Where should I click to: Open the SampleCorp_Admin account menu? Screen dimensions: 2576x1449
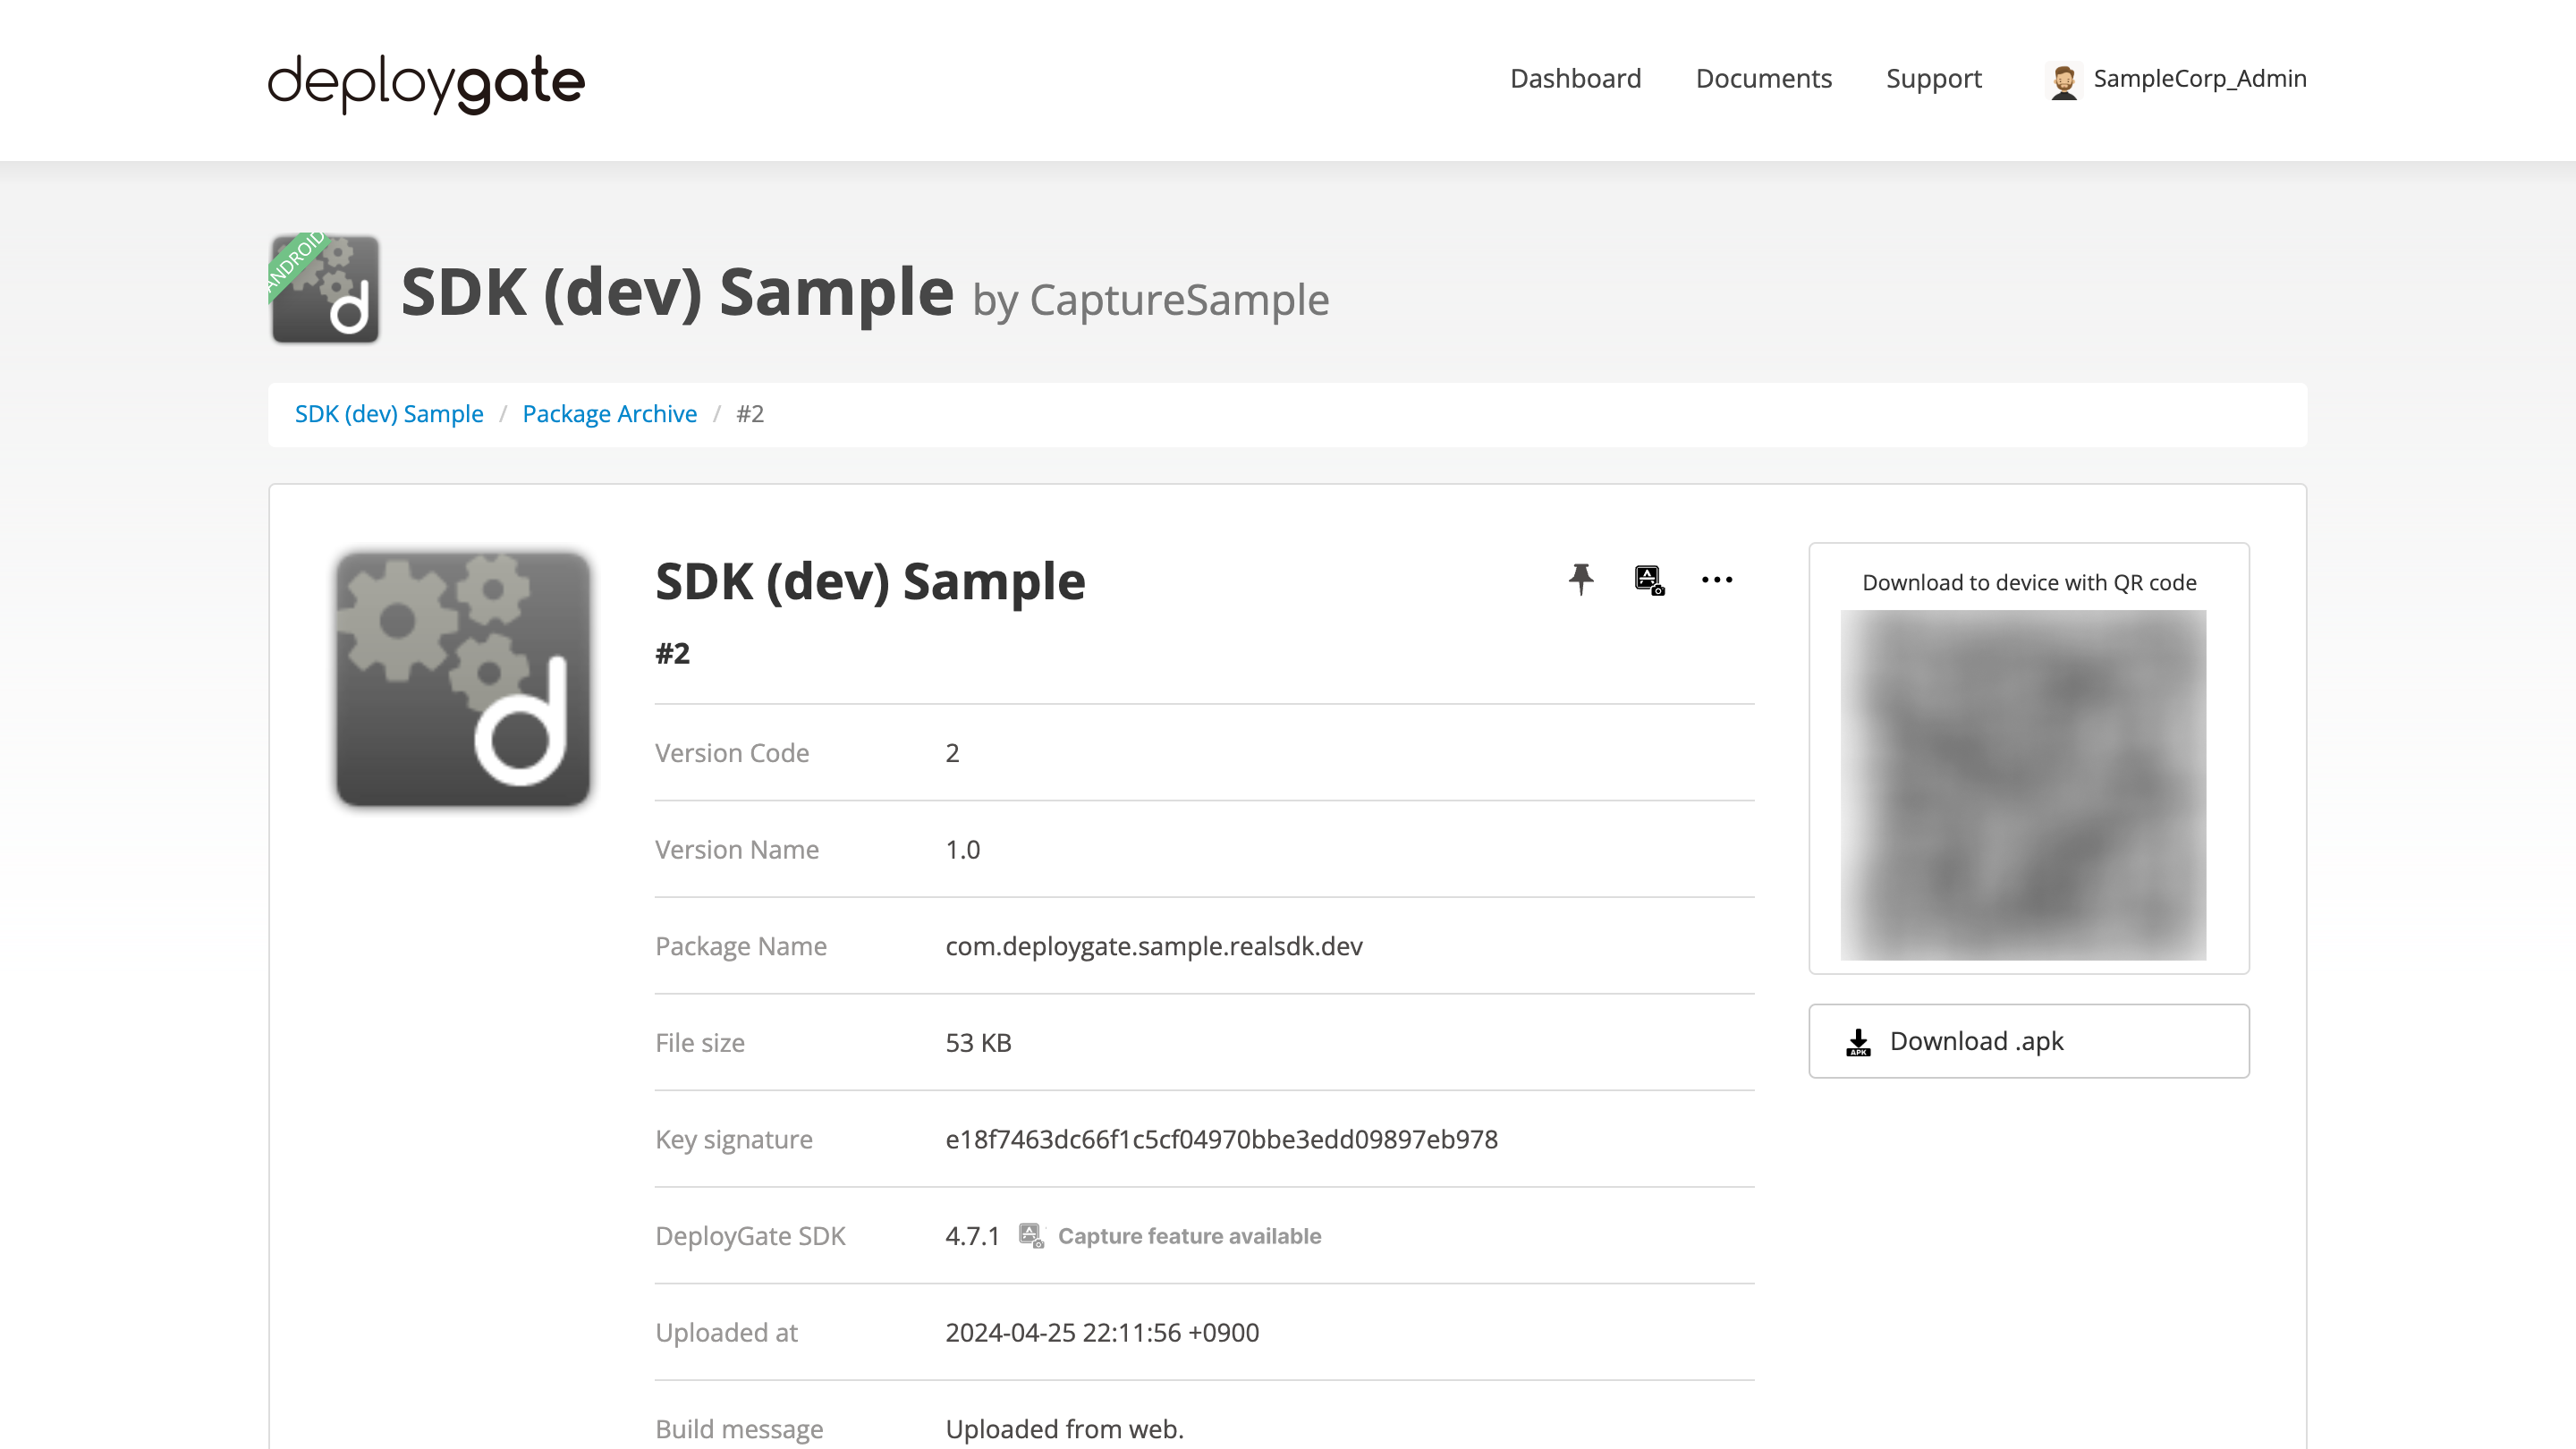(2200, 79)
